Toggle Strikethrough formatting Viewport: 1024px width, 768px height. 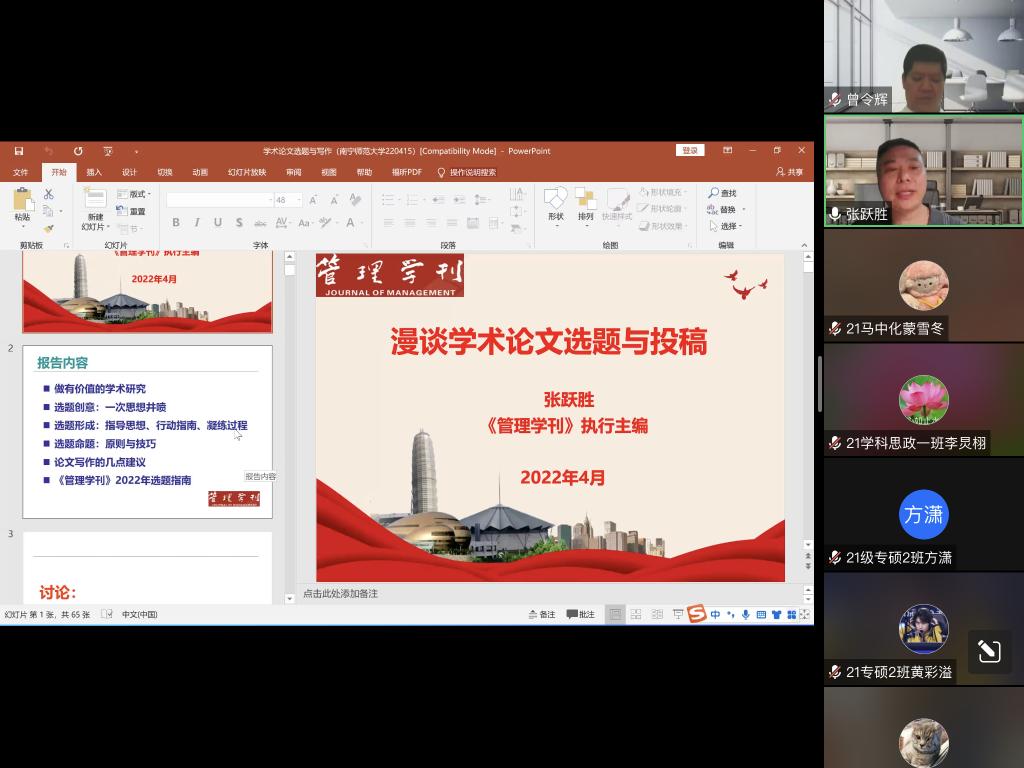[260, 223]
